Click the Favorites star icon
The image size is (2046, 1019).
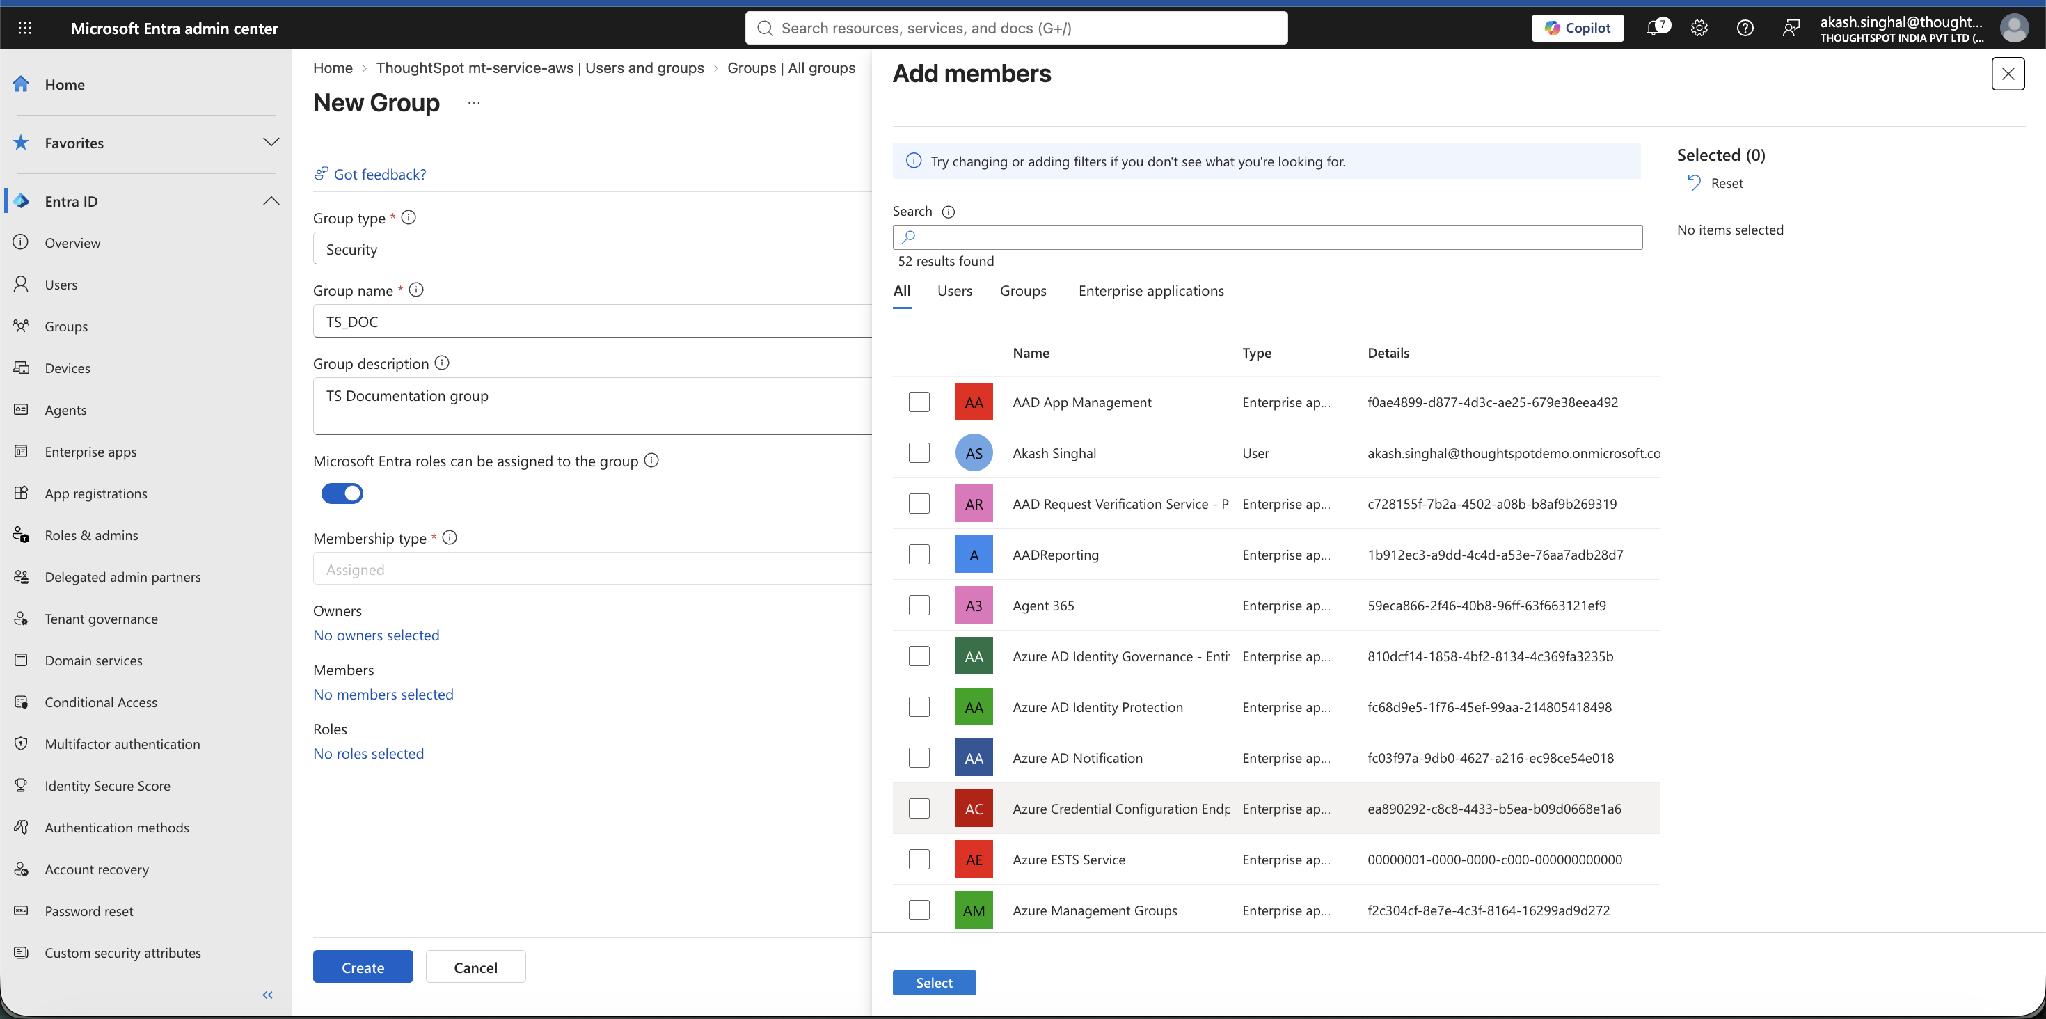[21, 143]
